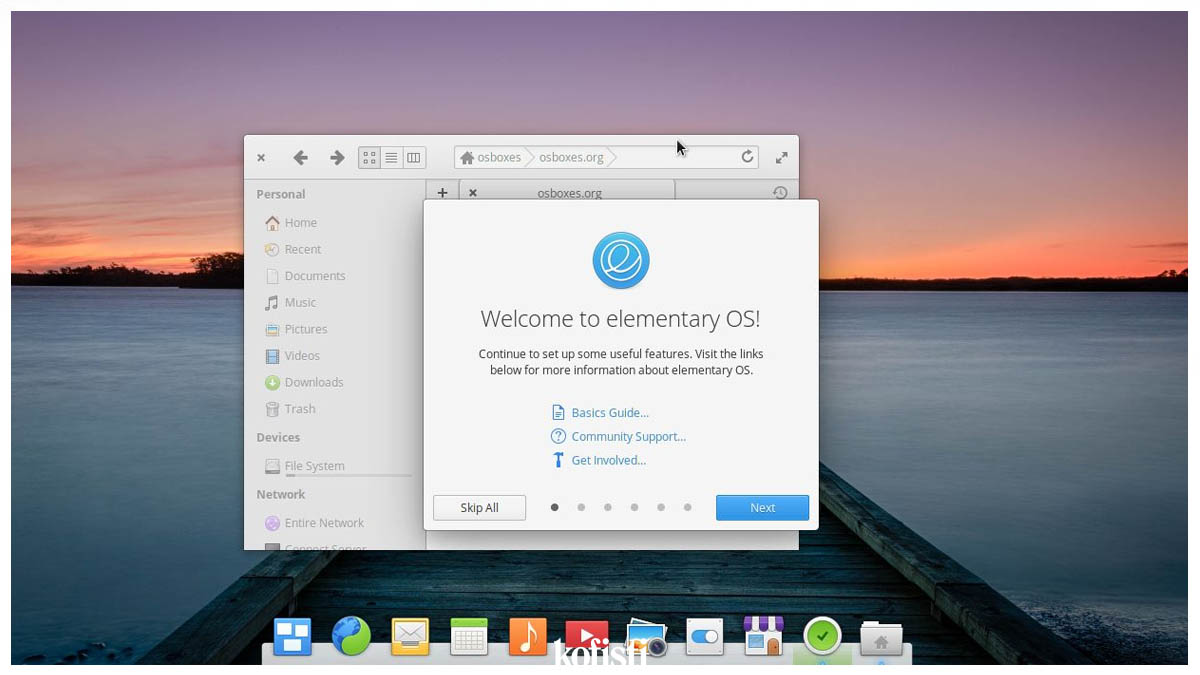Click osboxes home breadcrumb in path bar
Image resolution: width=1200 pixels, height=675 pixels.
coord(490,157)
